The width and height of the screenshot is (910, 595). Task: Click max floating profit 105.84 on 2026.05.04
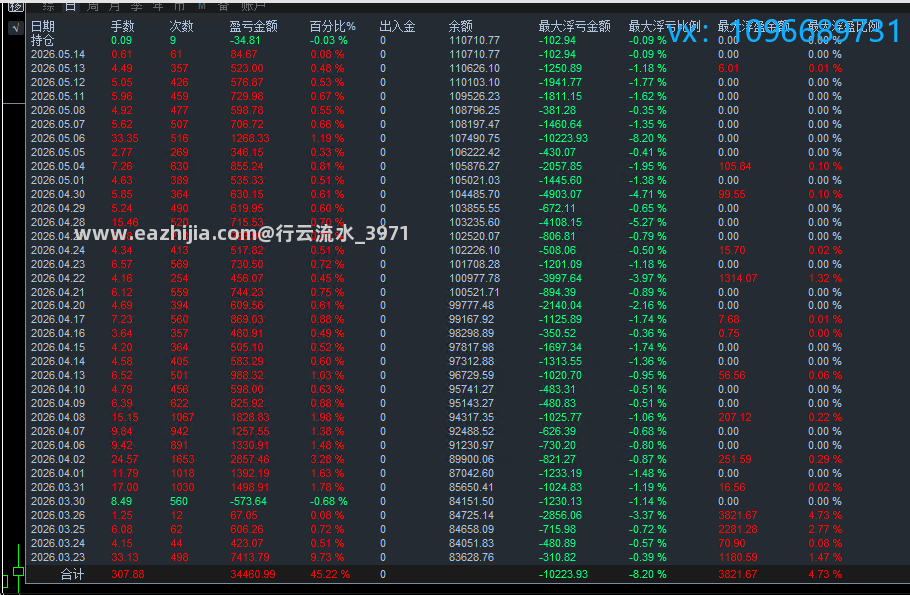coord(735,166)
